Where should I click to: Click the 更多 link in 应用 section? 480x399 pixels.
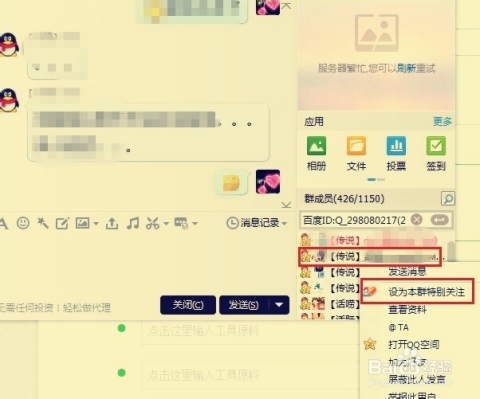442,121
